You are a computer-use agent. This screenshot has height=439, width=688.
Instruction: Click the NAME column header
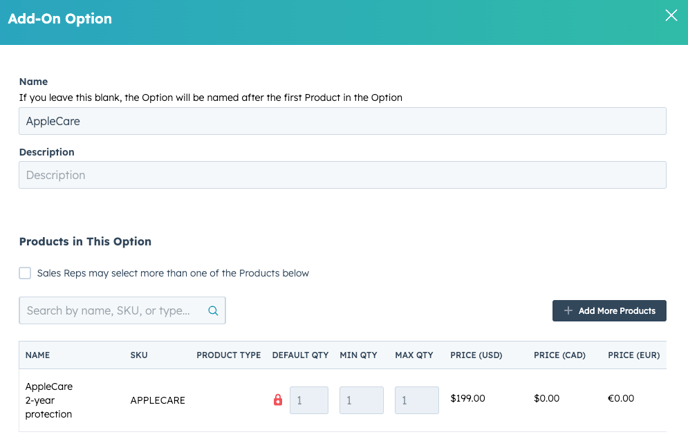click(38, 355)
